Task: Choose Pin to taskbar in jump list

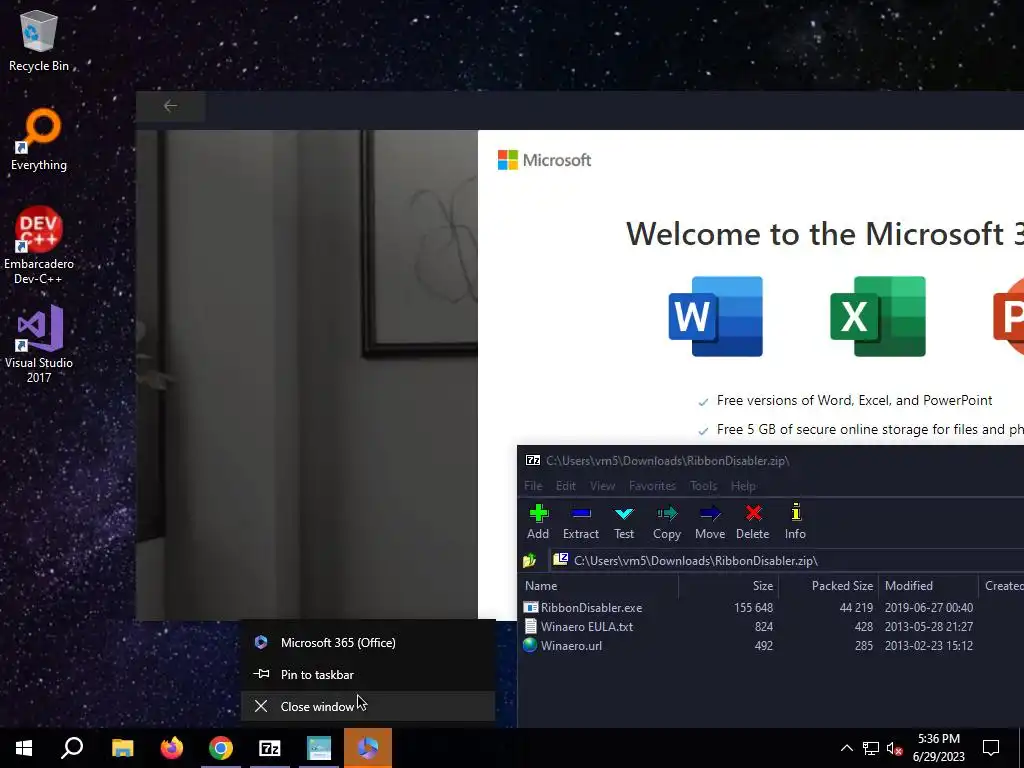Action: [x=368, y=675]
